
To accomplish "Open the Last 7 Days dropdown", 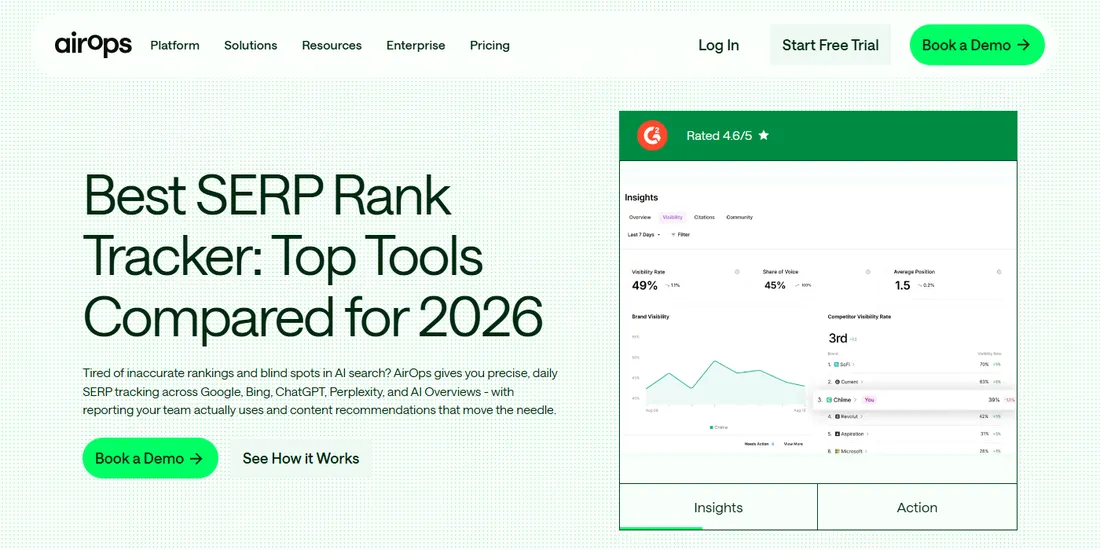I will pyautogui.click(x=644, y=235).
